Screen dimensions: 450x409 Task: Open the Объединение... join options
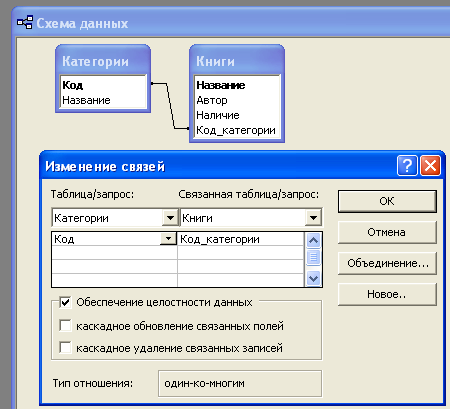tap(387, 263)
